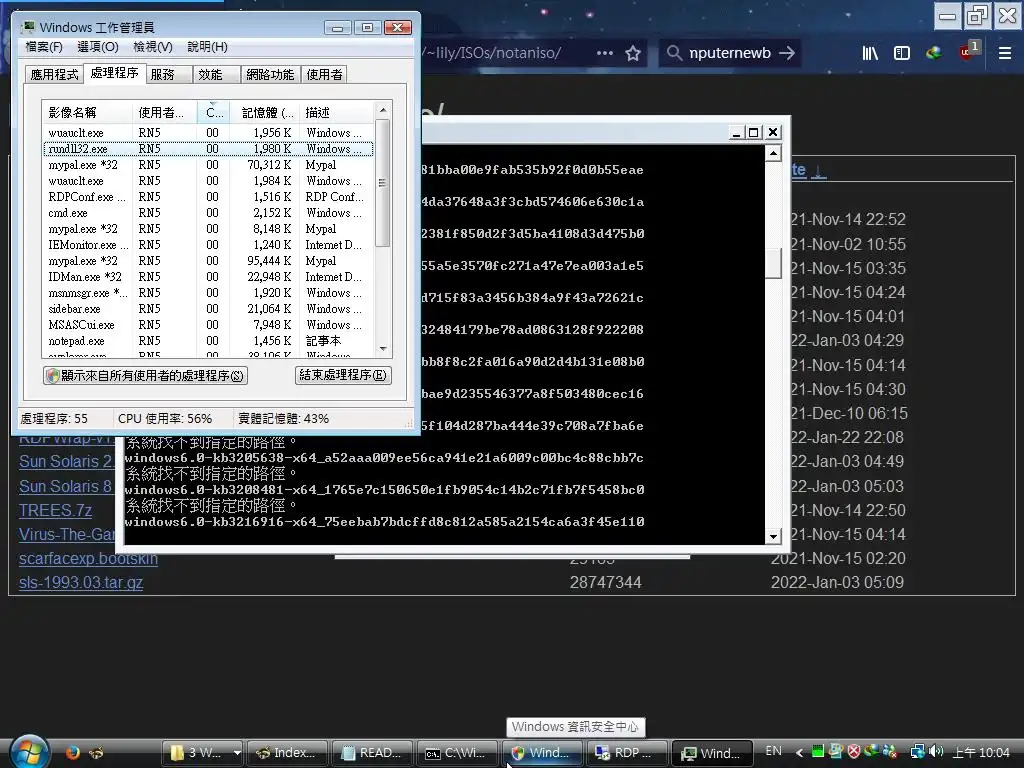Switch to READ... notepad taskbar button
The image size is (1024, 768).
[372, 752]
